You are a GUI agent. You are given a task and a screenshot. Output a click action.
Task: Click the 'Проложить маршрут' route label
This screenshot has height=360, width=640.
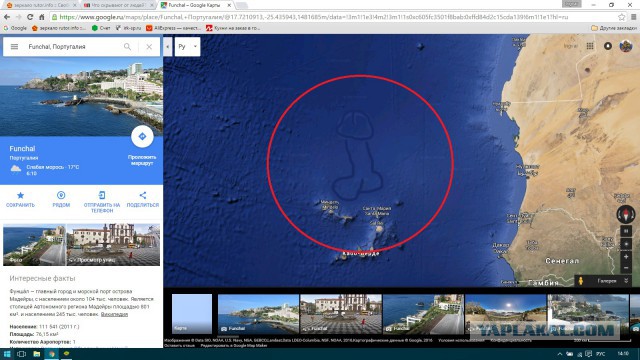click(x=142, y=160)
